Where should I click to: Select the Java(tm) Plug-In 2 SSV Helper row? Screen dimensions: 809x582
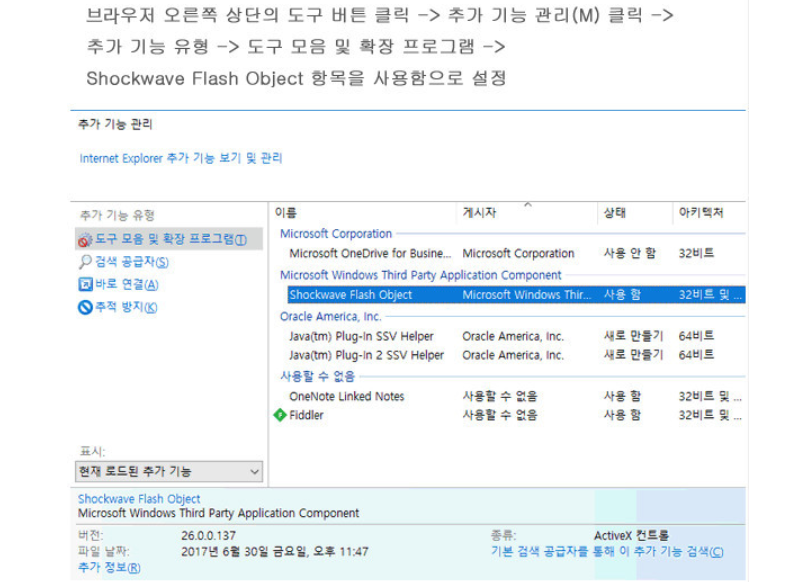click(x=516, y=355)
